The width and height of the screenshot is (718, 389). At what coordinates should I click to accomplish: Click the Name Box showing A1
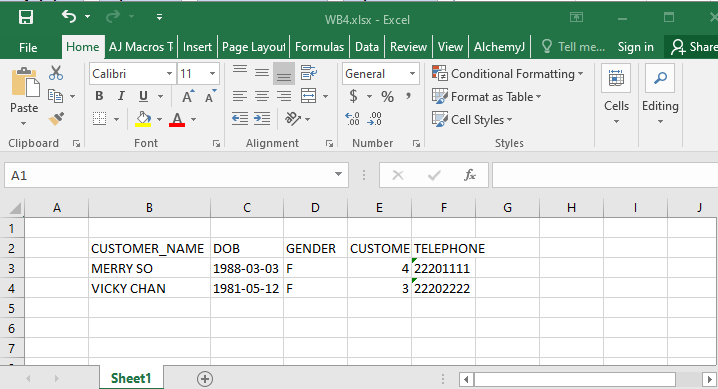(176, 175)
